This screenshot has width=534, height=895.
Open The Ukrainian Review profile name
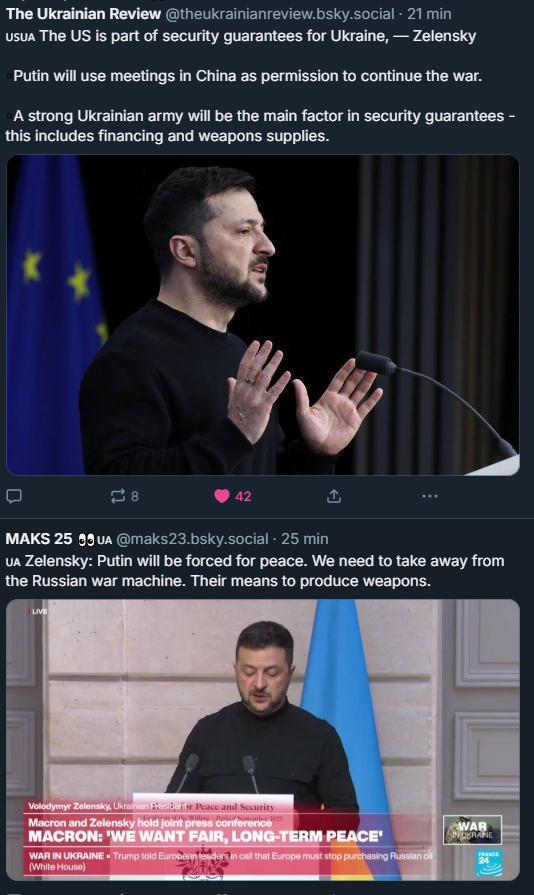83,14
